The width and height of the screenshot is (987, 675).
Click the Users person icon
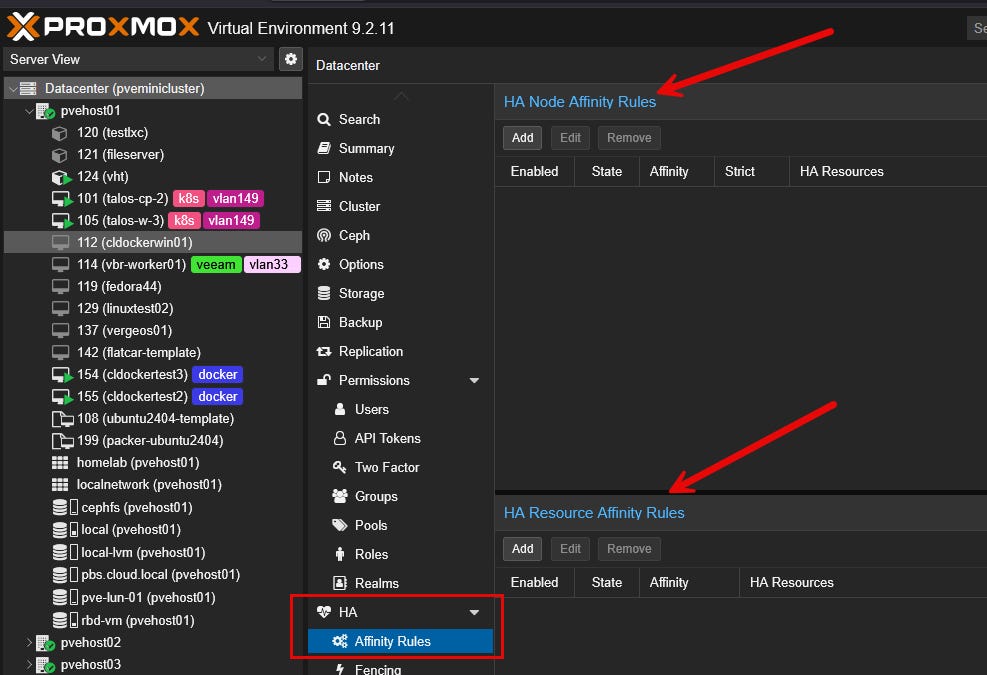point(340,409)
